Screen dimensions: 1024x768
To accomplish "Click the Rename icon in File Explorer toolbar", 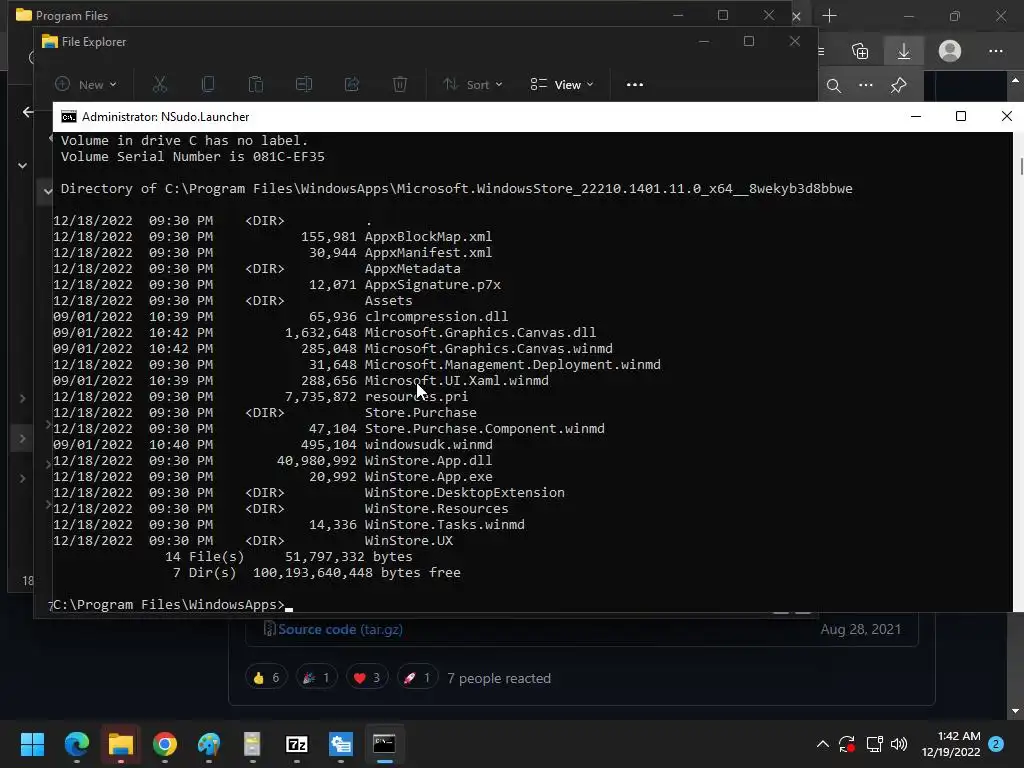I will coord(304,84).
